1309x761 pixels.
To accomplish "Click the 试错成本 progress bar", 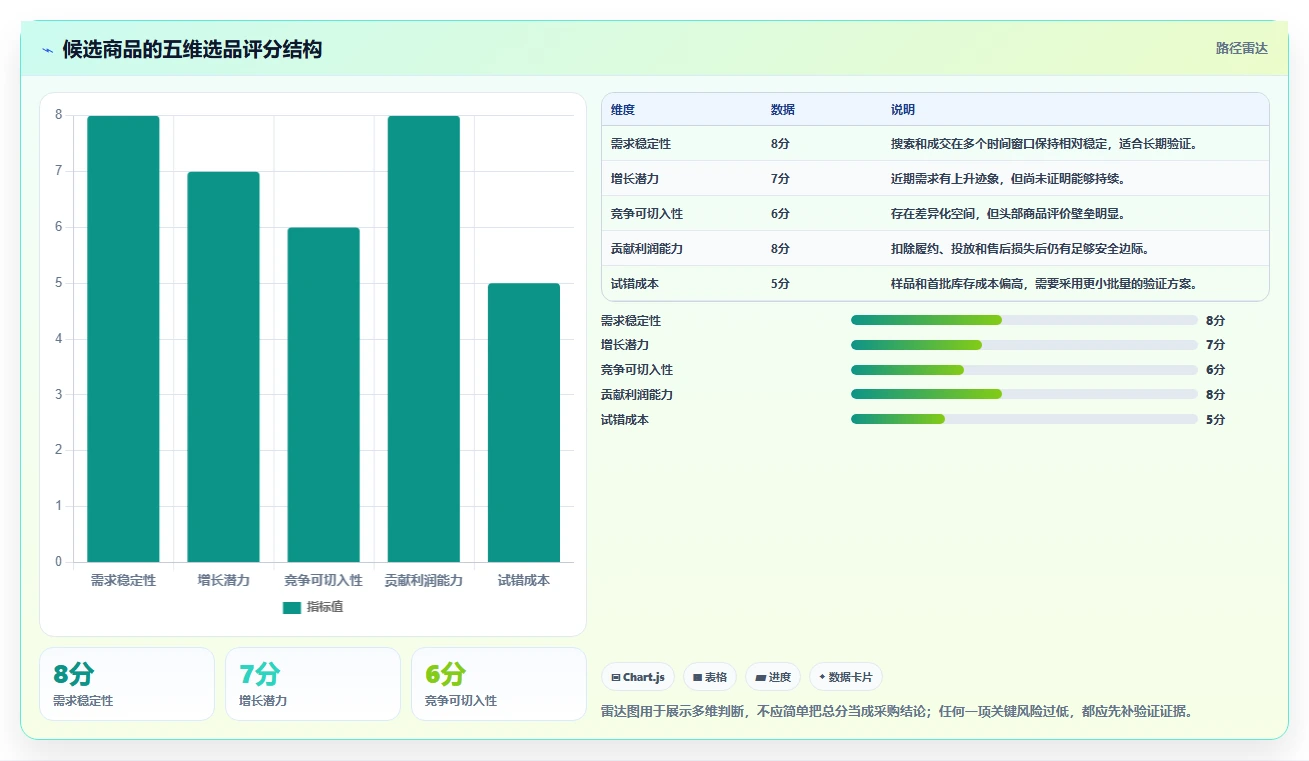I will pyautogui.click(x=1024, y=419).
